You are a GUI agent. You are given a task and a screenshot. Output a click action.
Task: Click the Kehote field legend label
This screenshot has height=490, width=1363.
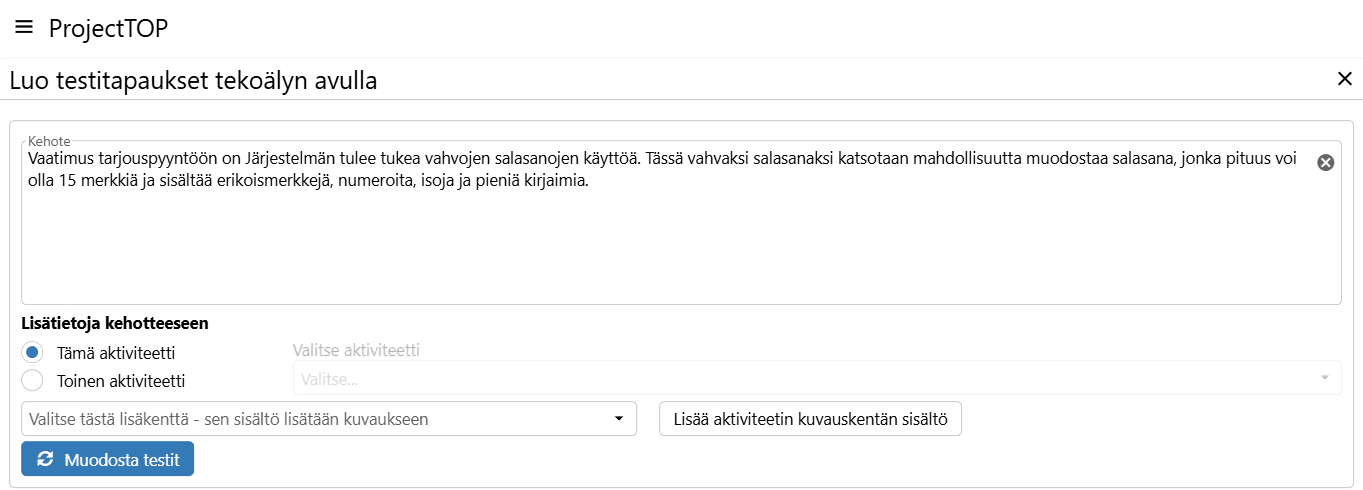click(49, 141)
